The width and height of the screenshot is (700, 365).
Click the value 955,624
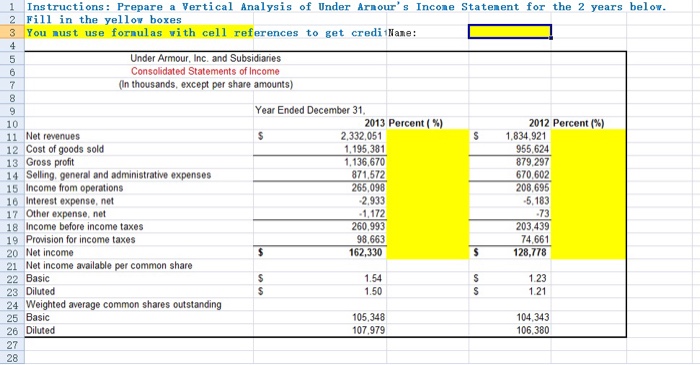(533, 149)
